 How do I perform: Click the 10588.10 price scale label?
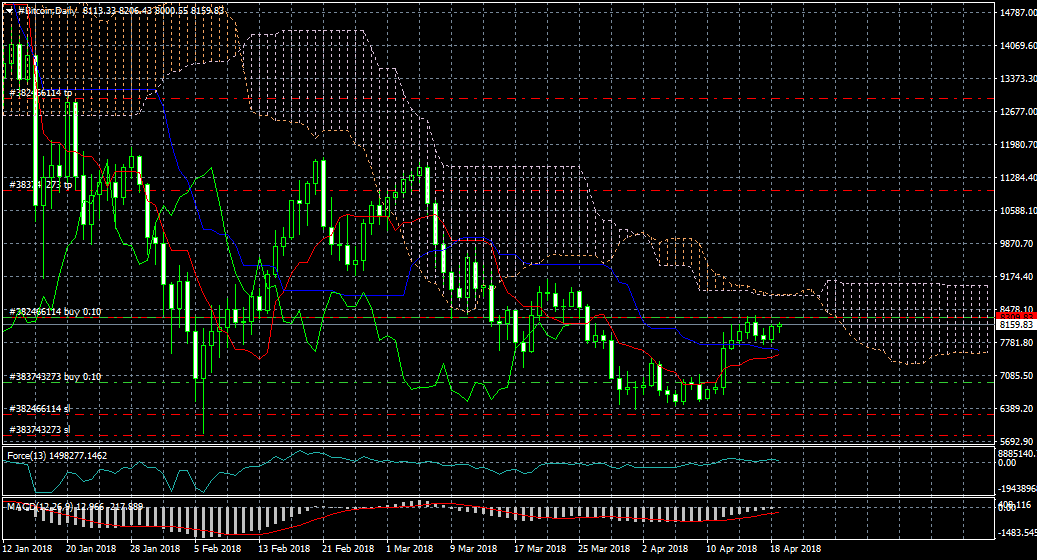(1016, 211)
